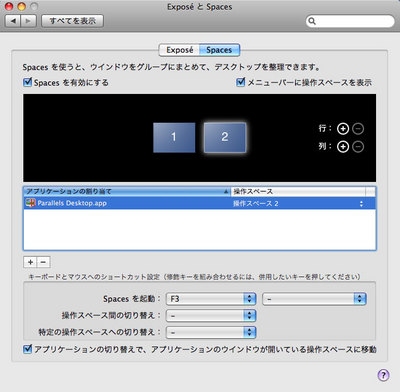Toggle the Spaces を有効にする checkbox
Viewport: 400px width, 392px height.
click(x=28, y=82)
